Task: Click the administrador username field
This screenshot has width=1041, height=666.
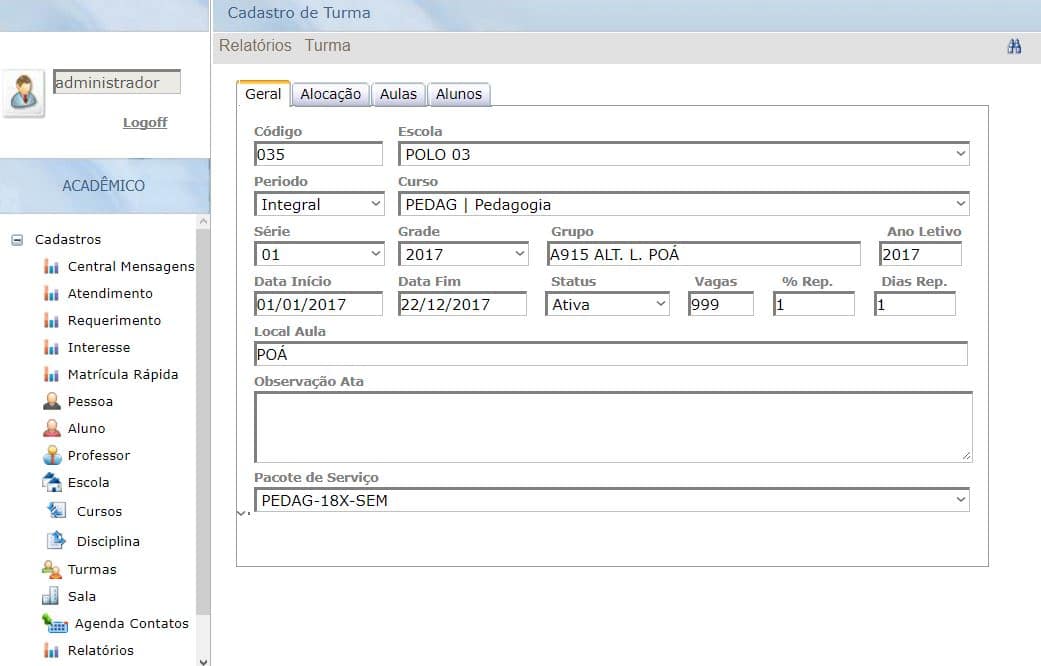Action: click(117, 82)
